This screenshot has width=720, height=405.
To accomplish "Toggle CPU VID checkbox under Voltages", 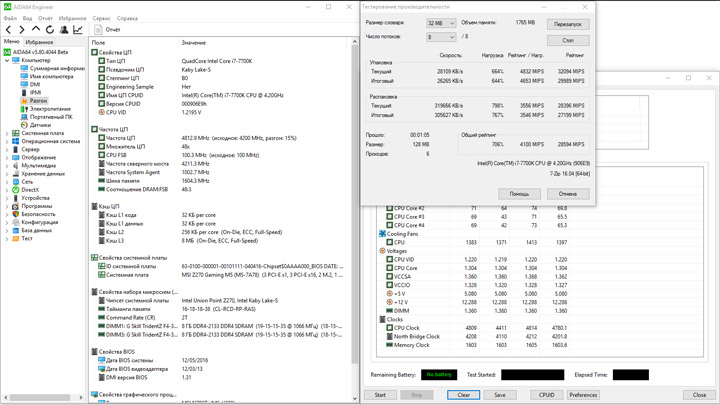I will [389, 259].
